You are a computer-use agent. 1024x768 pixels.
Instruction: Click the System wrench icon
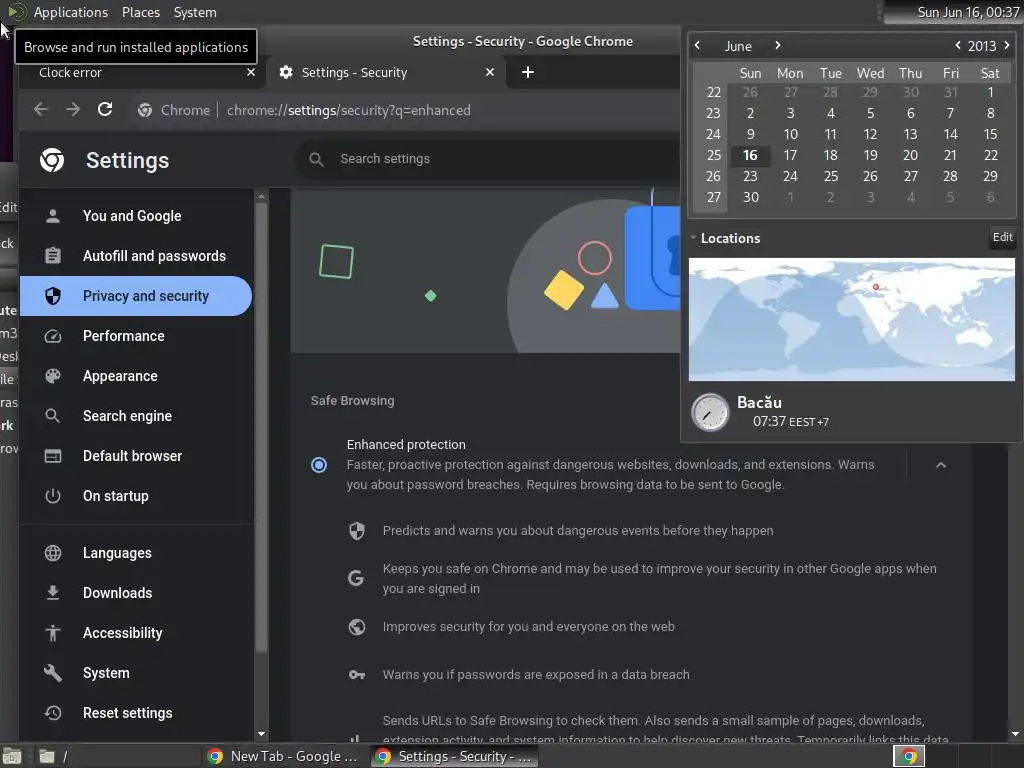pos(53,673)
